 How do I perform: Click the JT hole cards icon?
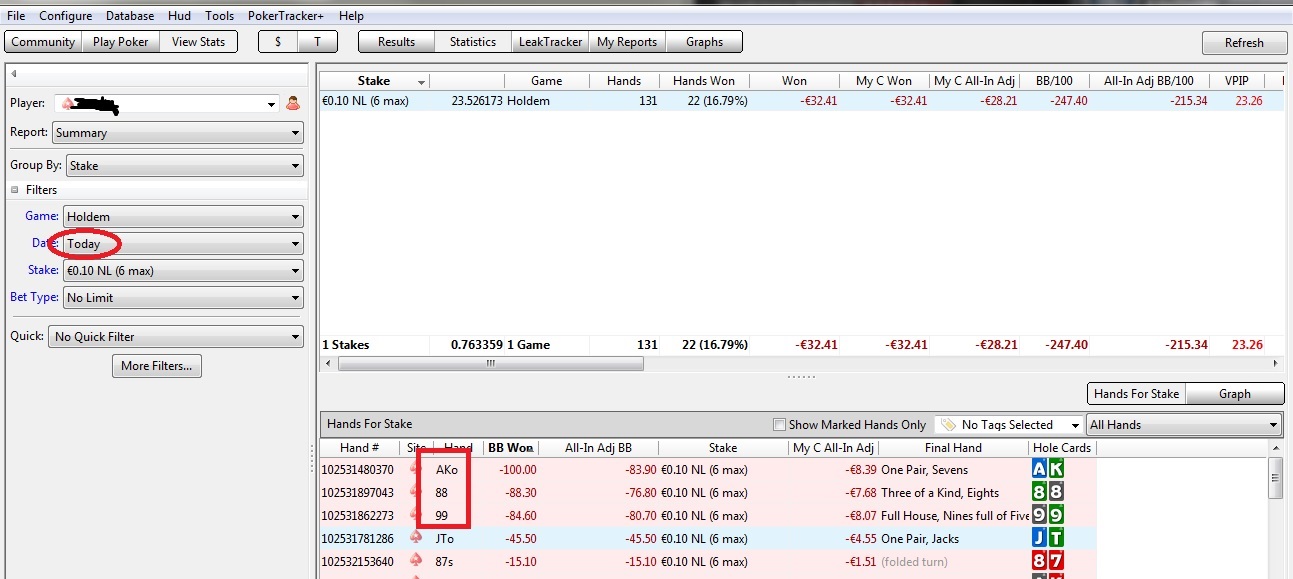tap(1048, 538)
